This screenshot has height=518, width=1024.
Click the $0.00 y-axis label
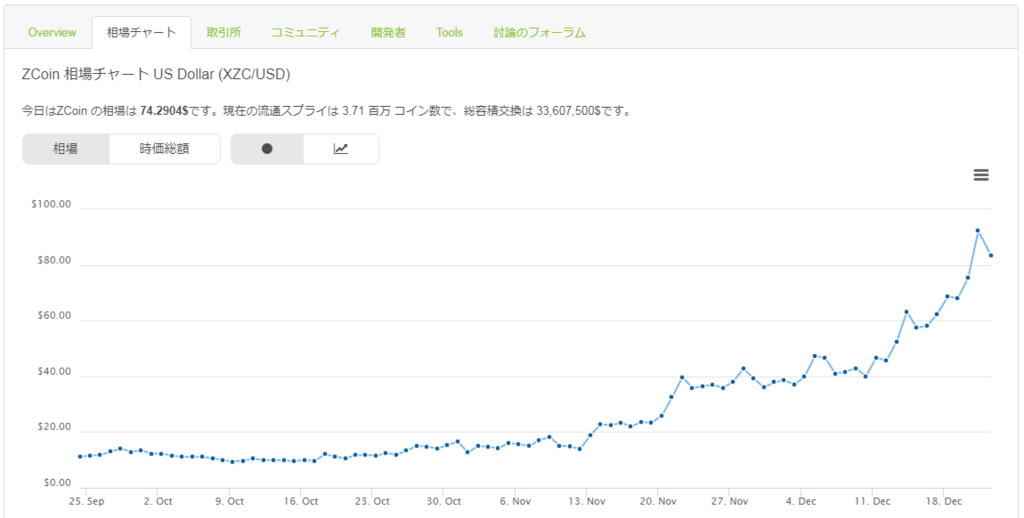55,483
